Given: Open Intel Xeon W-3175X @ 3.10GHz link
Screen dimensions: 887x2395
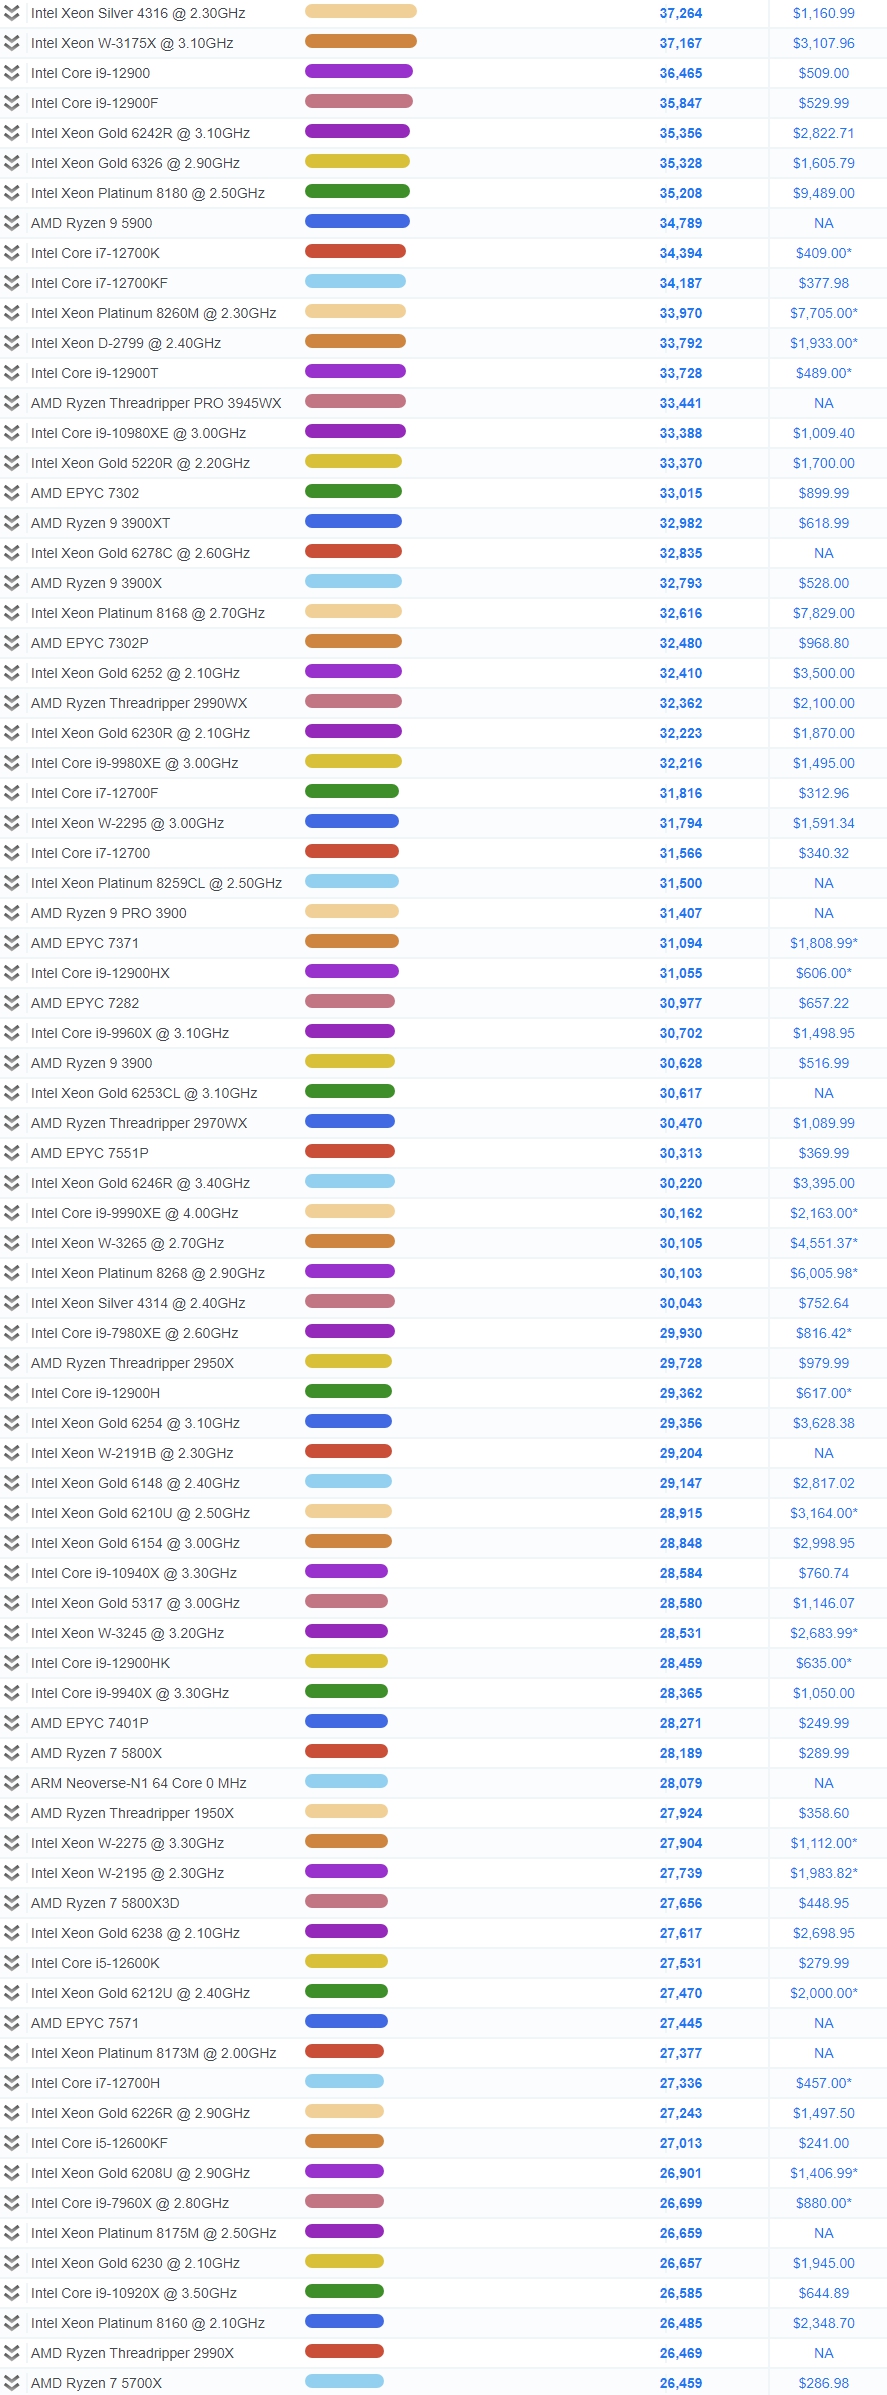Looking at the screenshot, I should click(132, 43).
